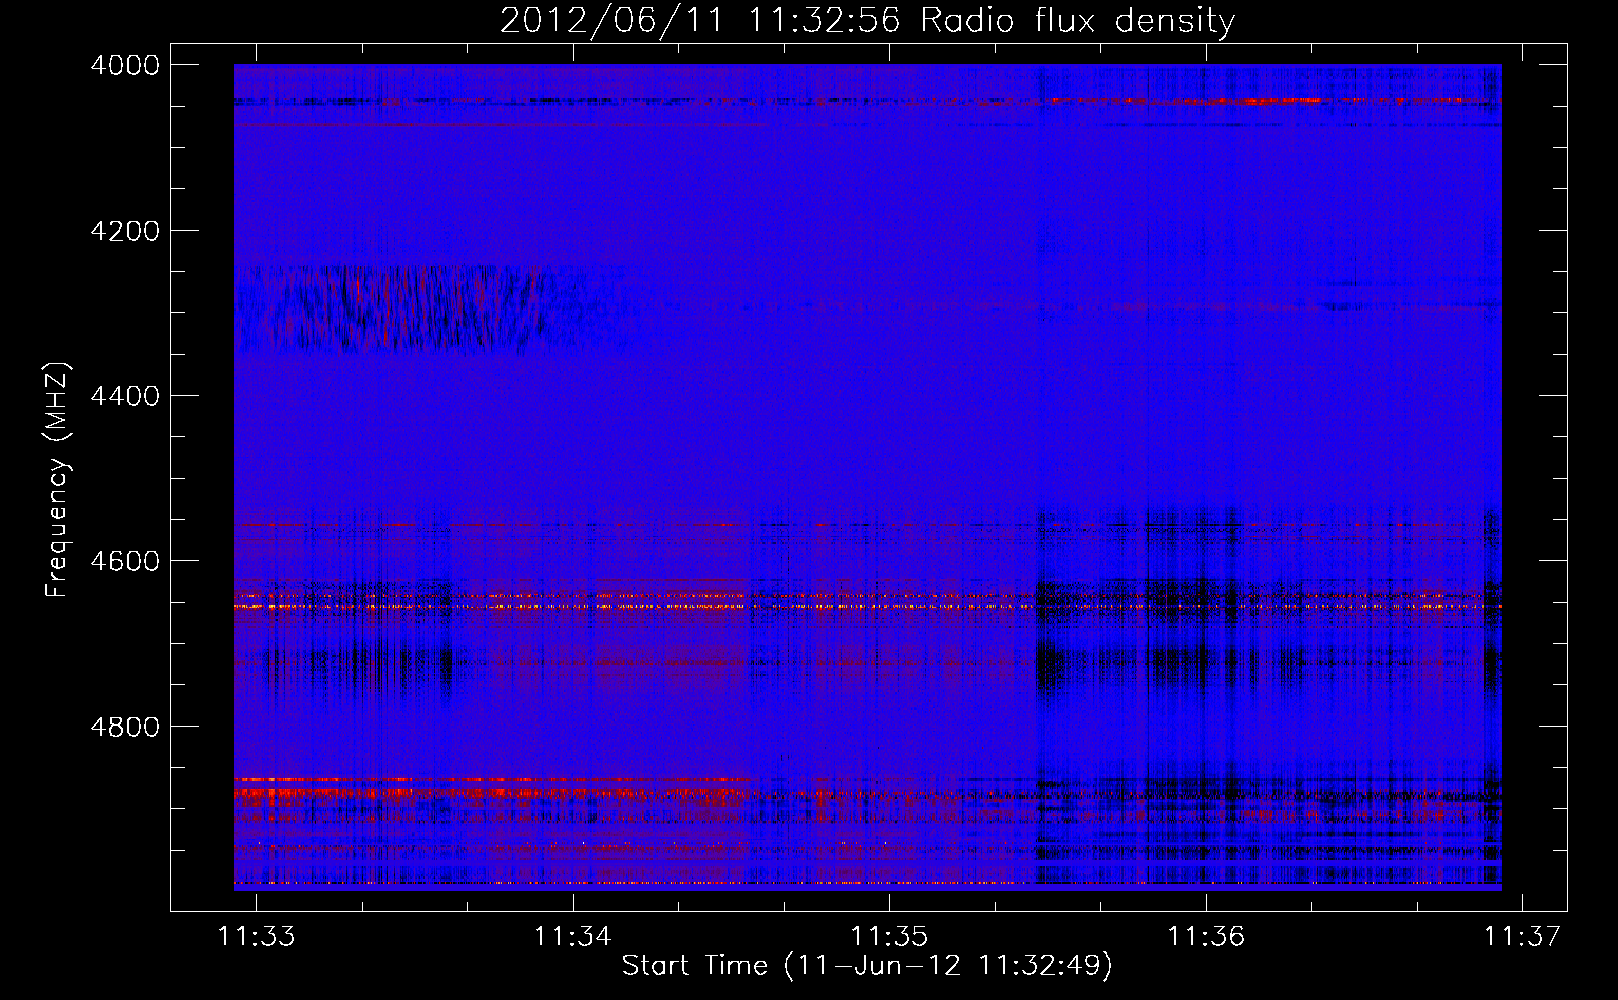
Task: Click the 4000 frequency tick label
Action: 125,65
